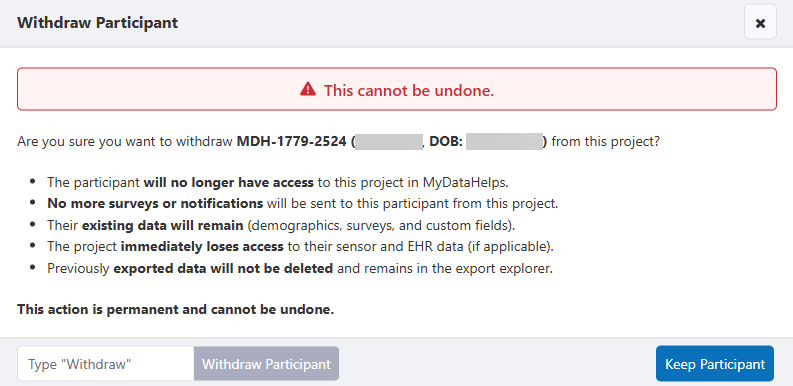Close the Withdraw Participant dialog with X
This screenshot has height=386, width=793.
click(760, 23)
